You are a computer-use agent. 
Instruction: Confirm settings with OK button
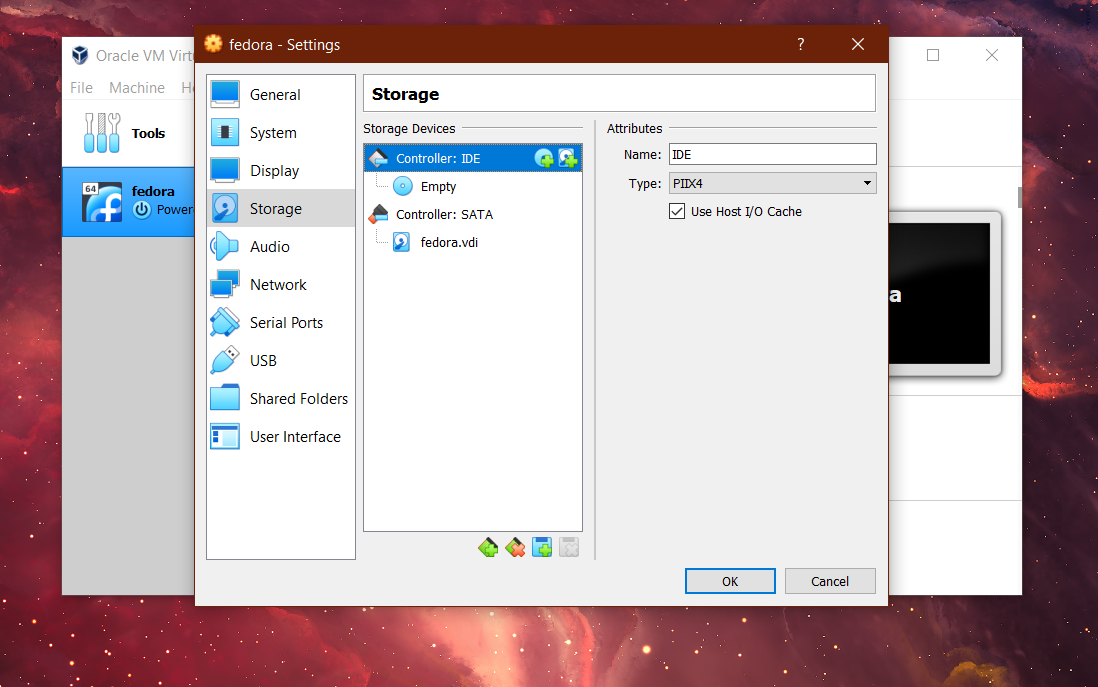point(730,581)
